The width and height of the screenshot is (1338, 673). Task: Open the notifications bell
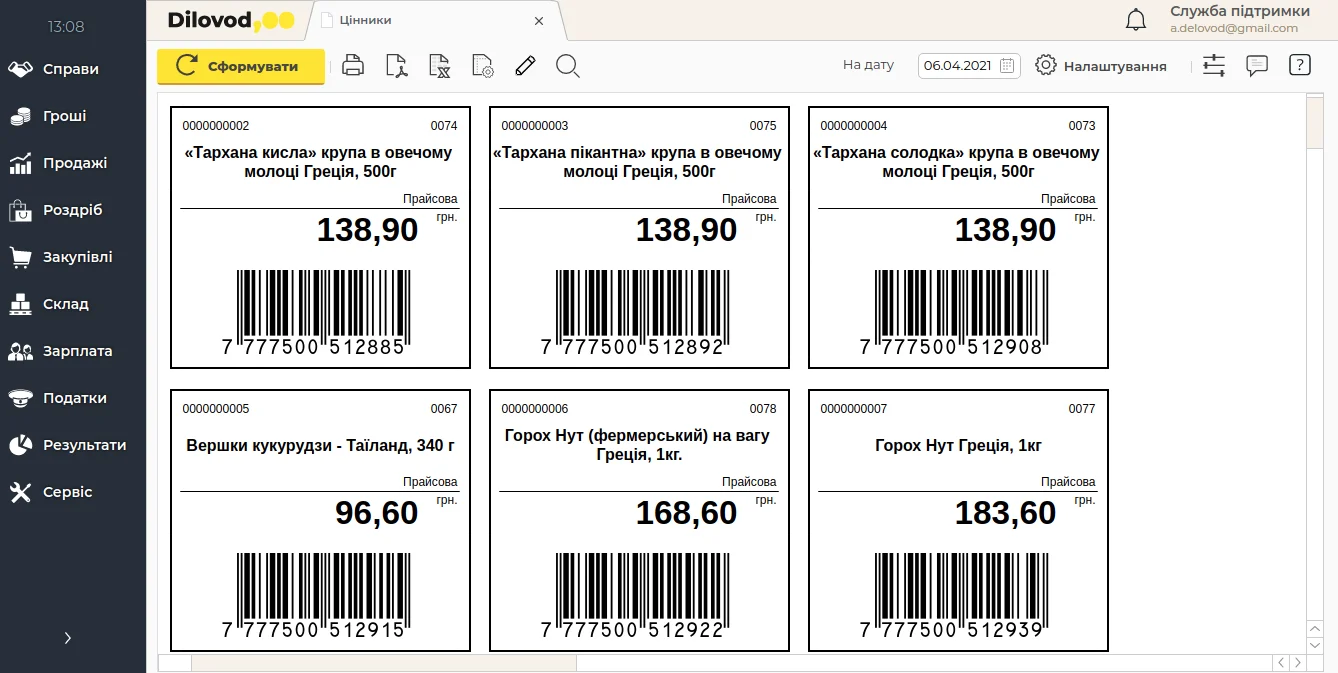1136,19
